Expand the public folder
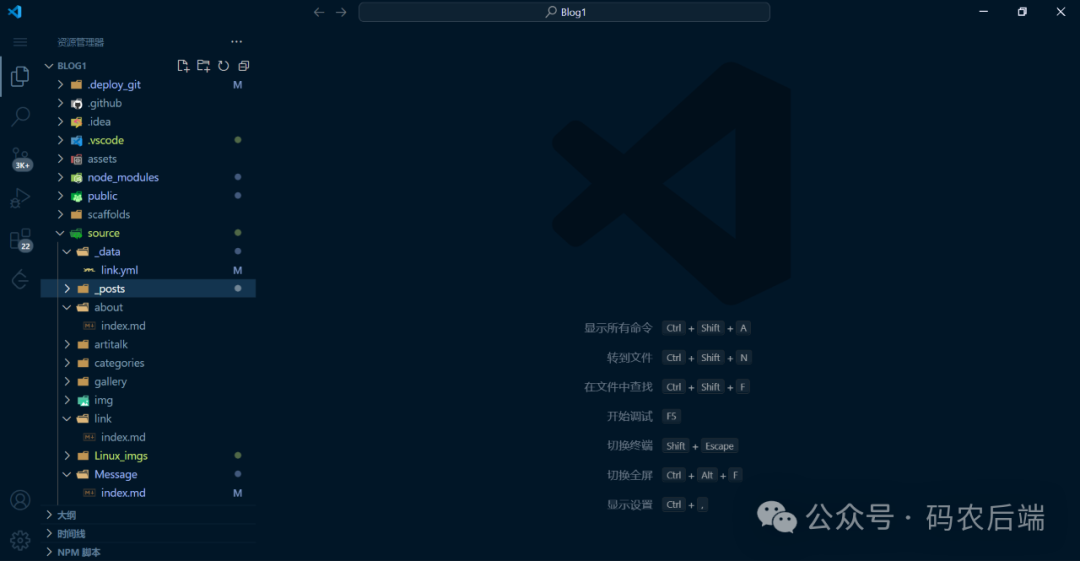This screenshot has height=561, width=1080. [x=61, y=196]
